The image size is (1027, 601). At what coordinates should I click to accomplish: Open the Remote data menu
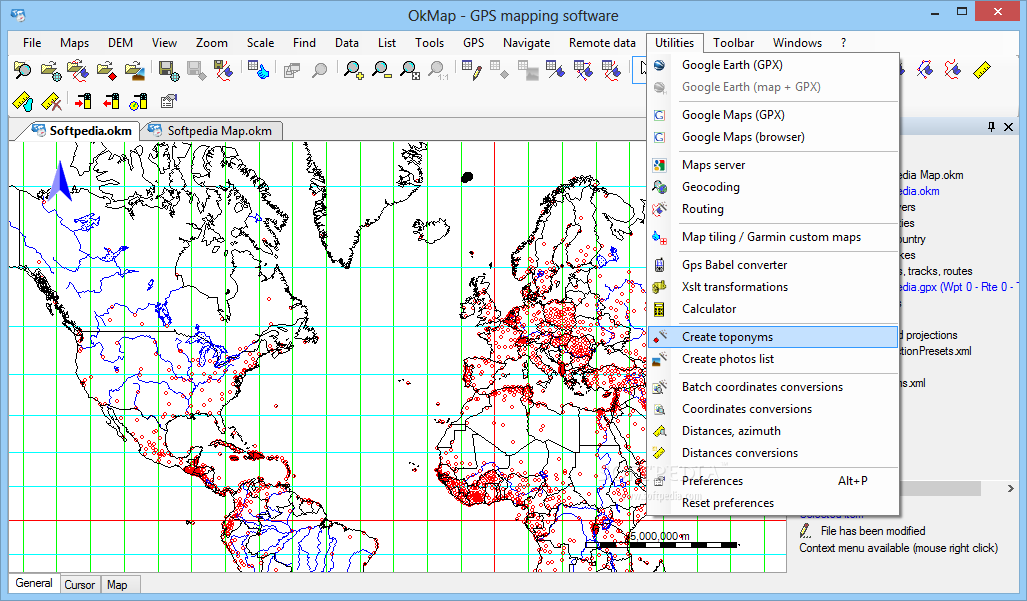pyautogui.click(x=602, y=43)
